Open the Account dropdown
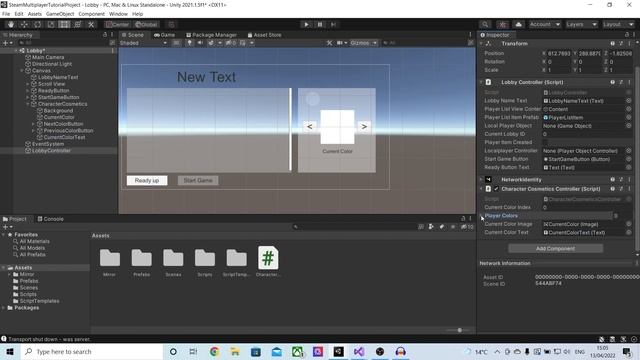The image size is (640, 360). tap(544, 24)
